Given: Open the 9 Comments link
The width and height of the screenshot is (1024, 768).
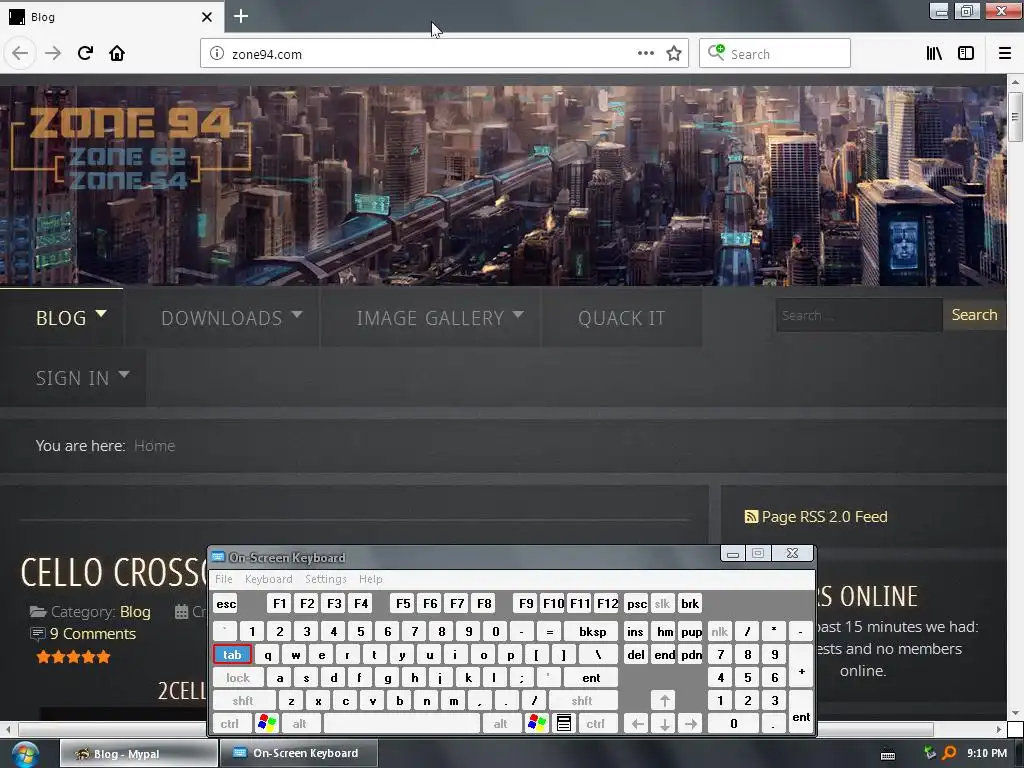Looking at the screenshot, I should (x=93, y=633).
